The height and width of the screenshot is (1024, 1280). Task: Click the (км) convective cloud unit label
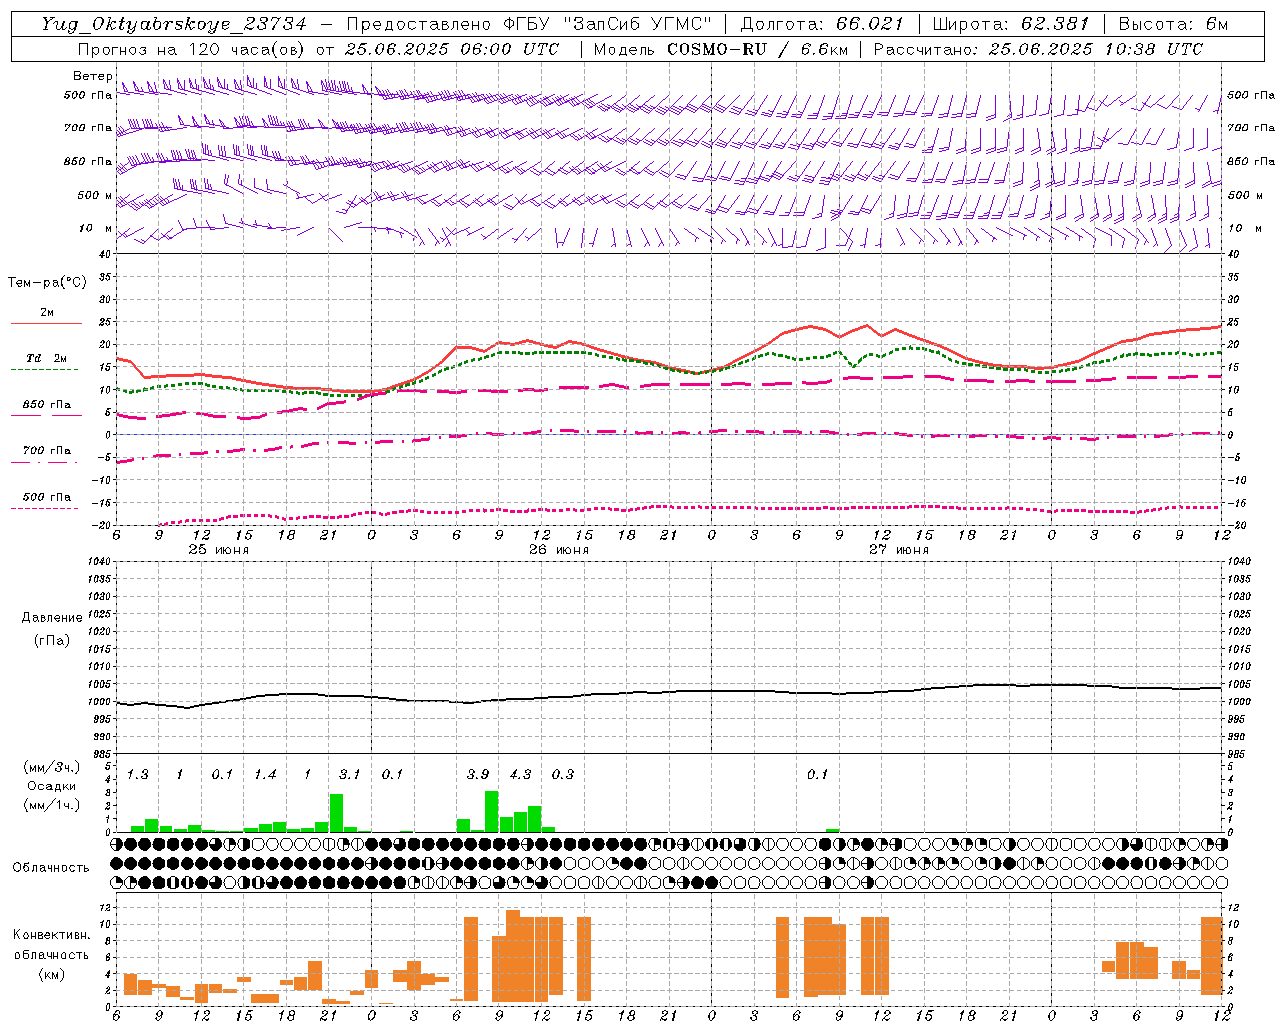[x=52, y=974]
